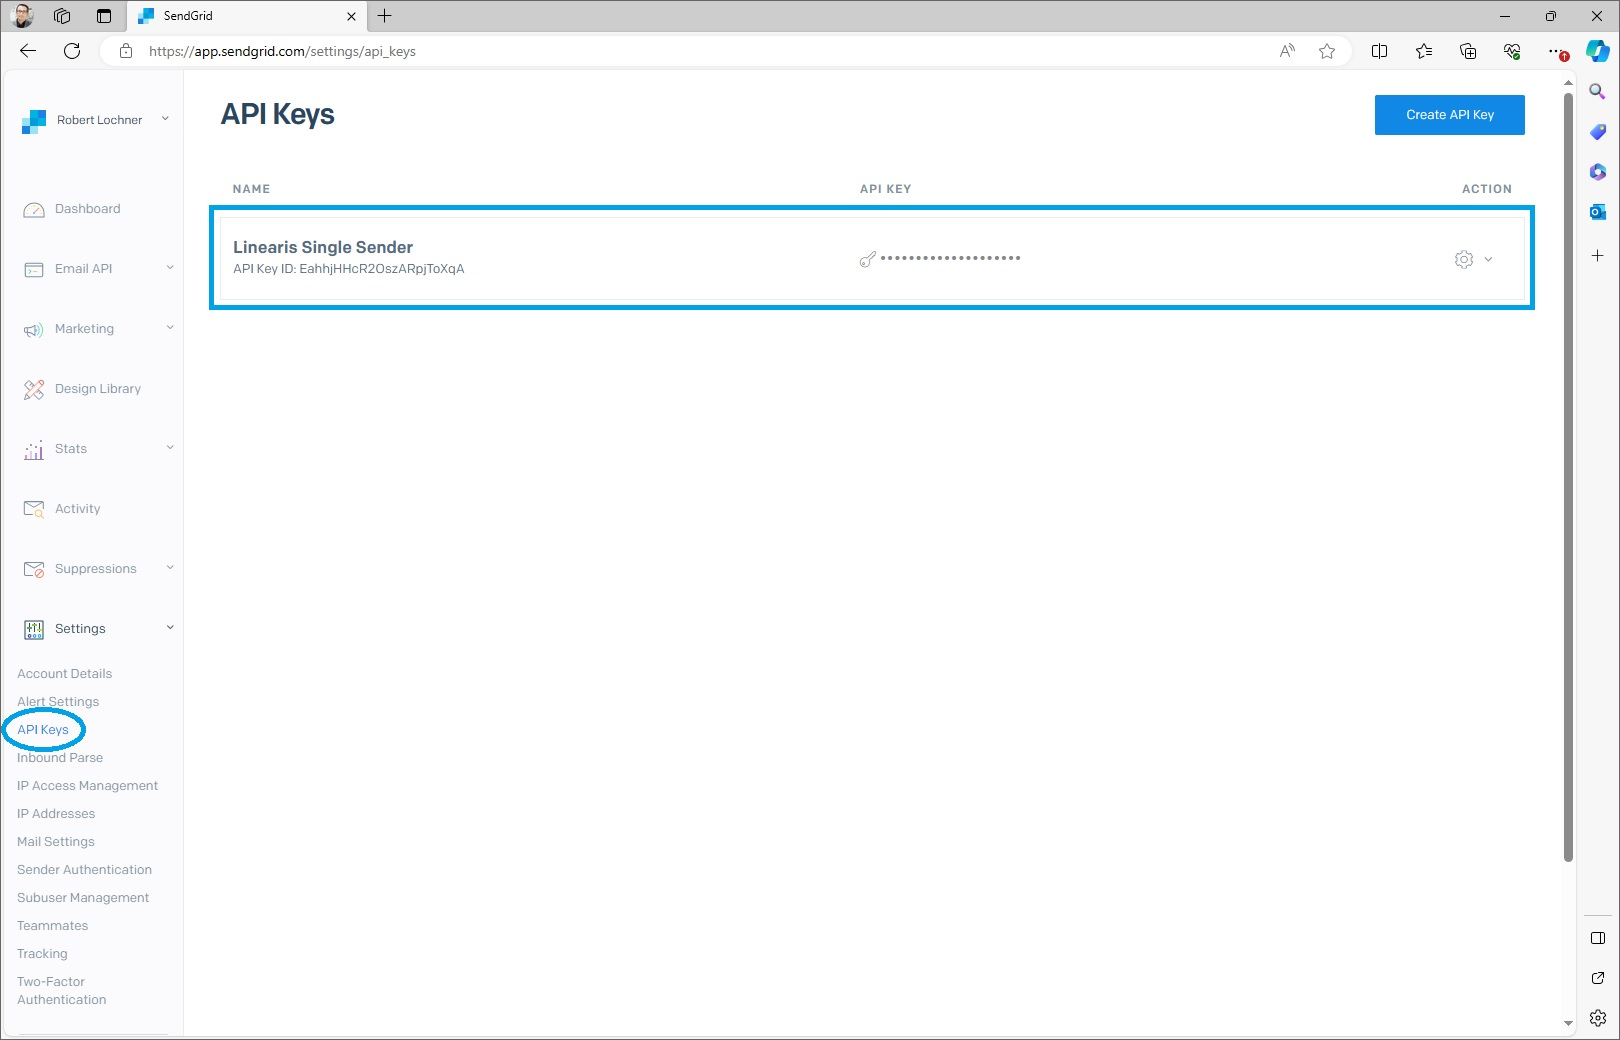Open IP Addresses settings
Viewport: 1620px width, 1040px height.
click(x=56, y=814)
